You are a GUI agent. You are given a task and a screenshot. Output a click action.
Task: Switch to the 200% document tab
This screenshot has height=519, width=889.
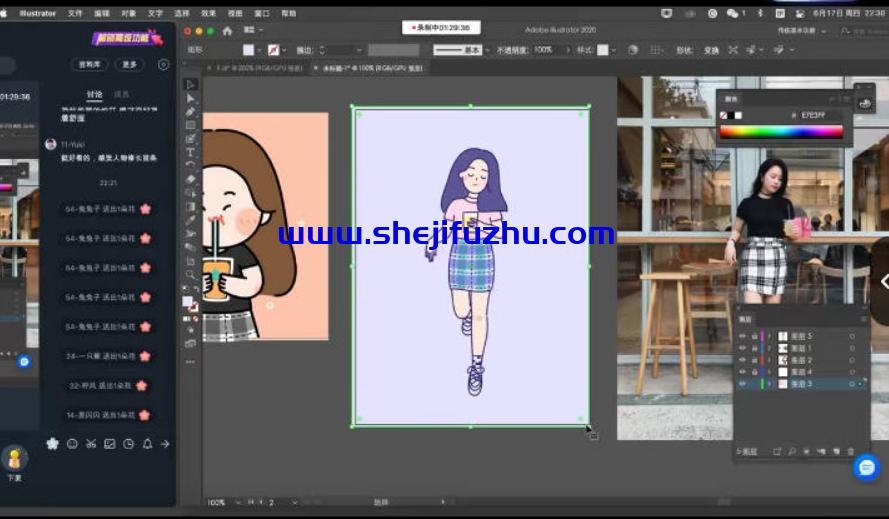tap(255, 68)
